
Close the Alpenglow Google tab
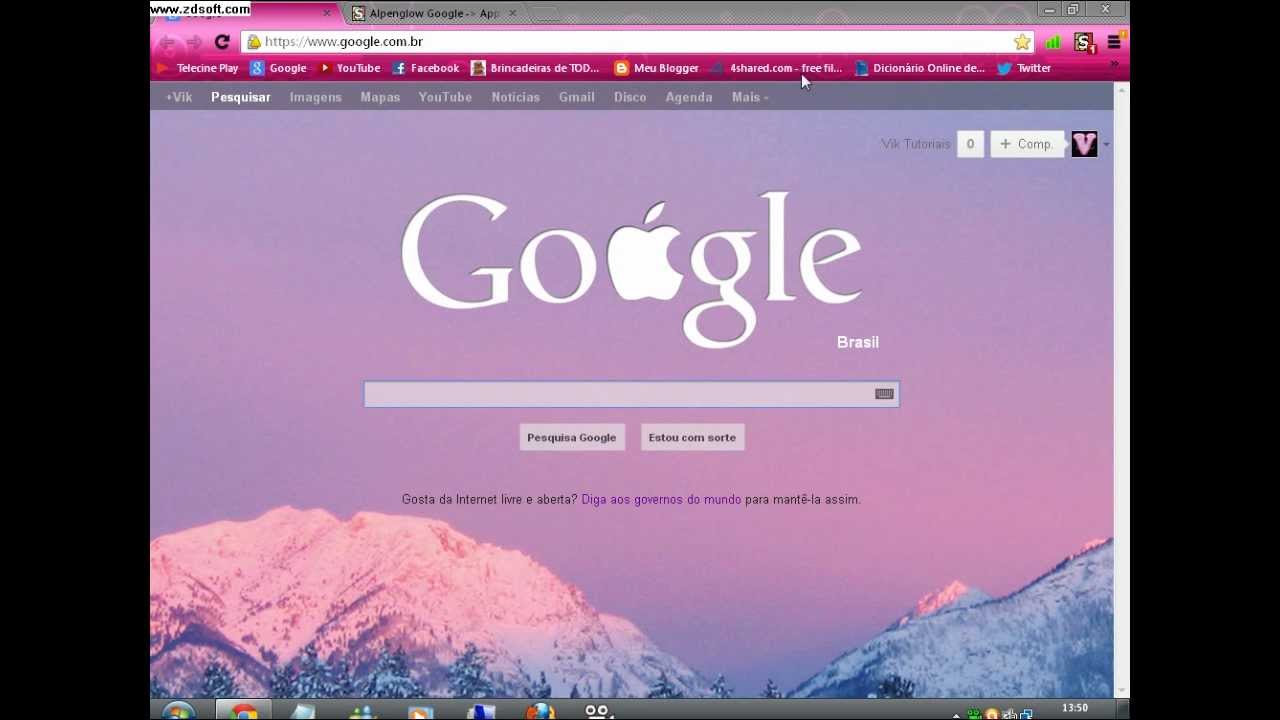(x=513, y=13)
